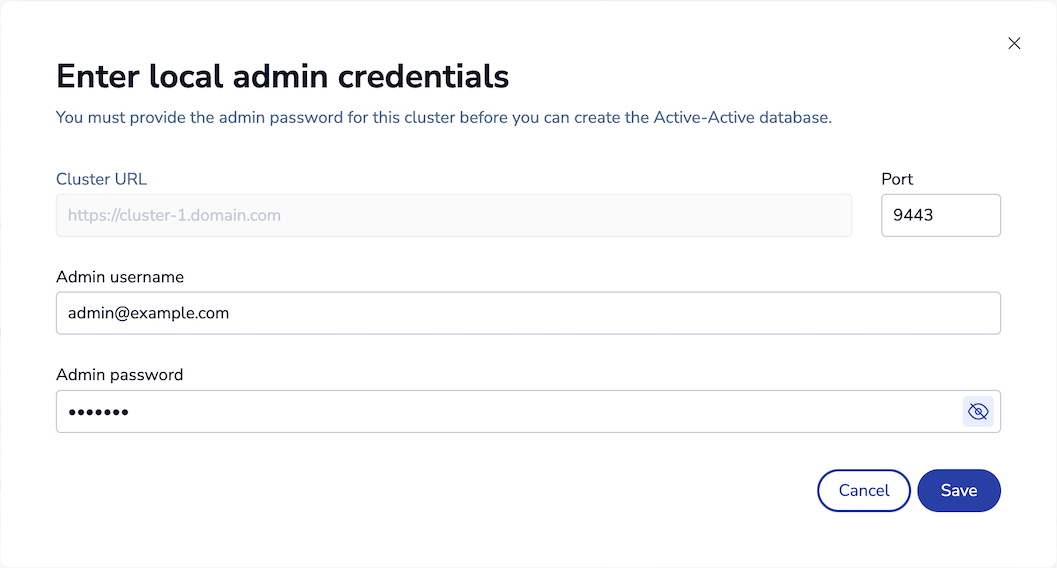Focus the Port input field
The width and height of the screenshot is (1057, 568).
pyautogui.click(x=940, y=215)
